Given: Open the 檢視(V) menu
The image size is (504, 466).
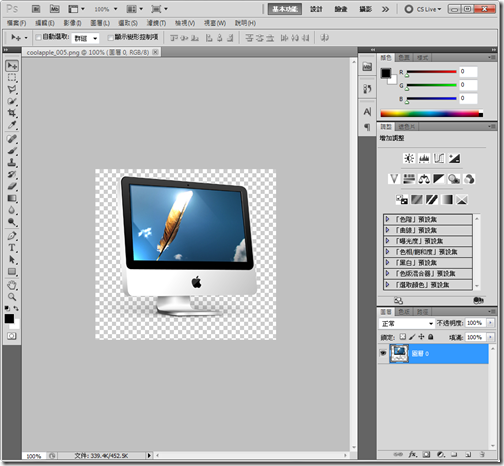Looking at the screenshot, I should (185, 23).
